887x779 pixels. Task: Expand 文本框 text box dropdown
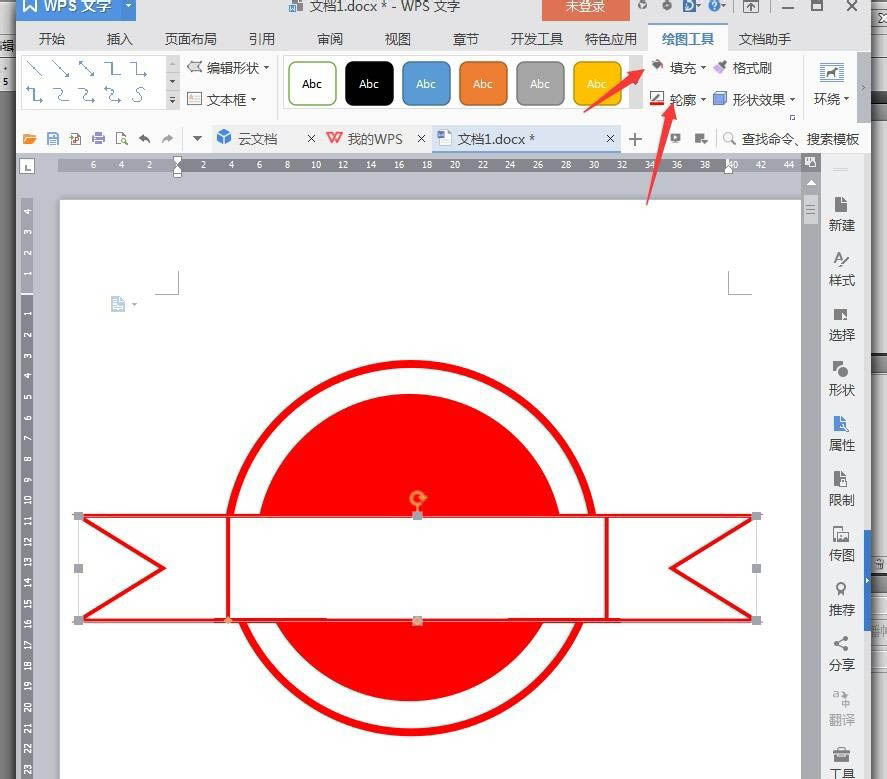pyautogui.click(x=253, y=100)
